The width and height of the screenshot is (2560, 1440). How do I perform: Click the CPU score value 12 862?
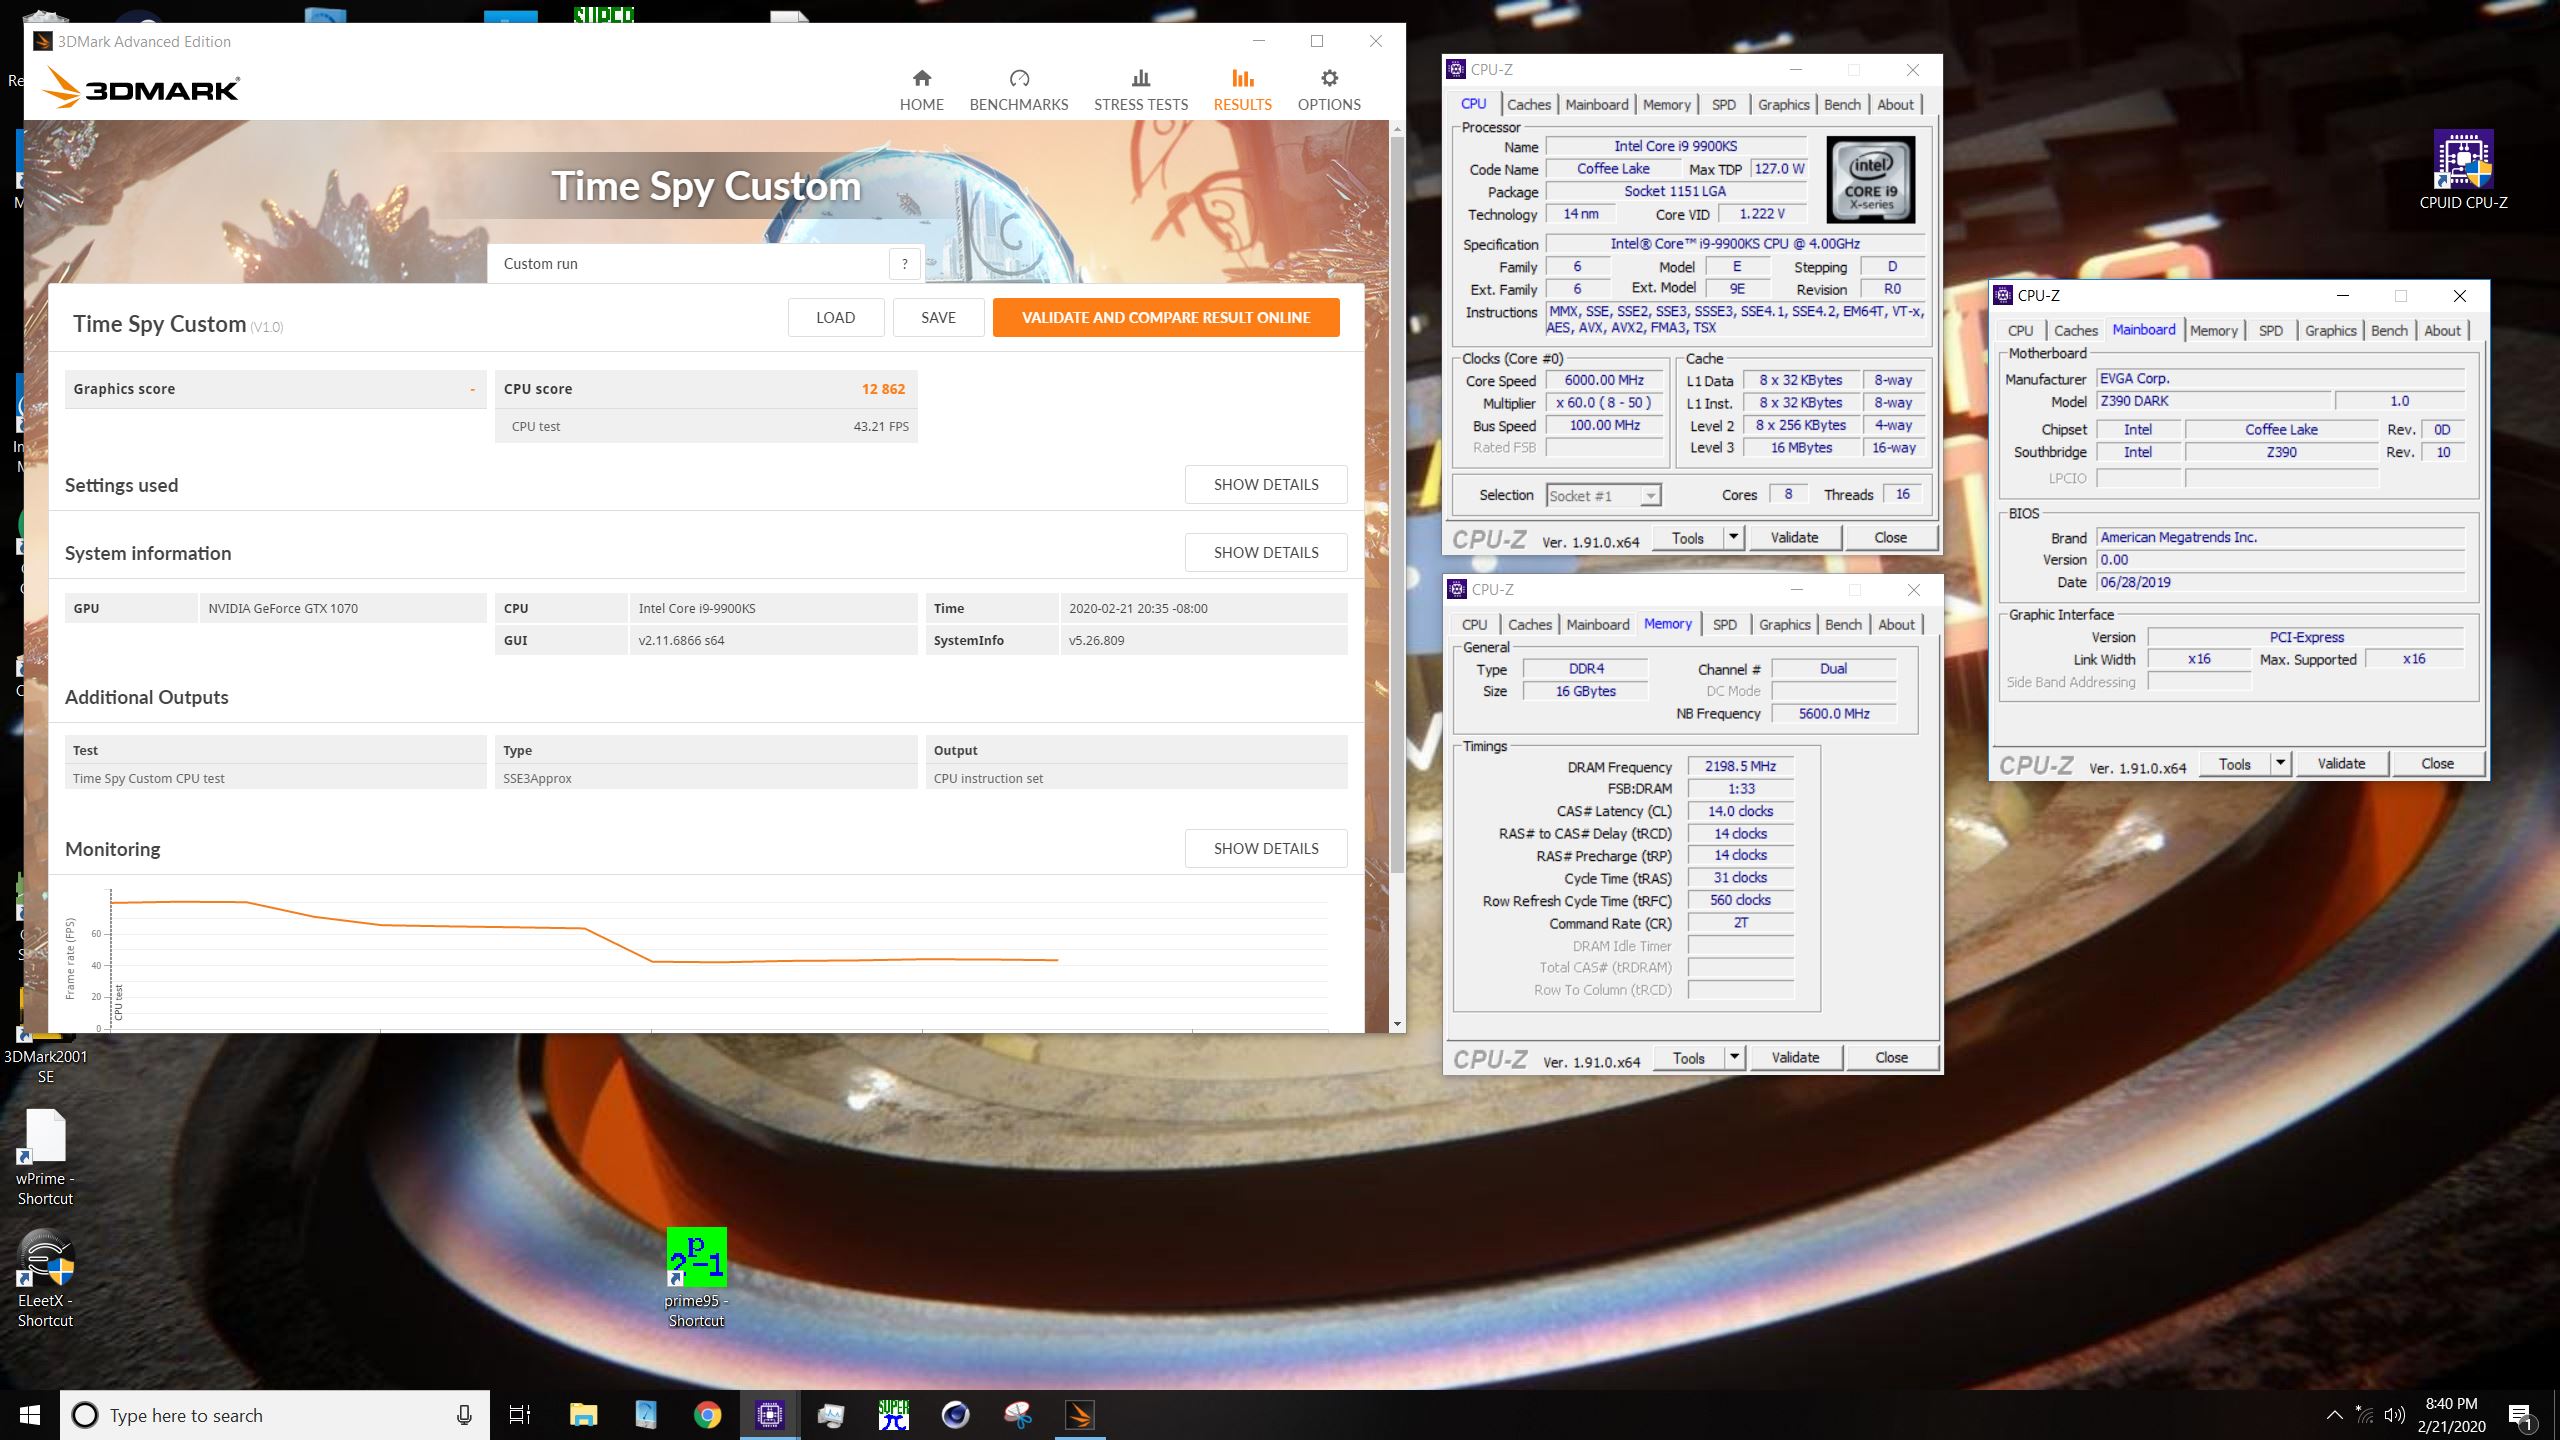(883, 389)
